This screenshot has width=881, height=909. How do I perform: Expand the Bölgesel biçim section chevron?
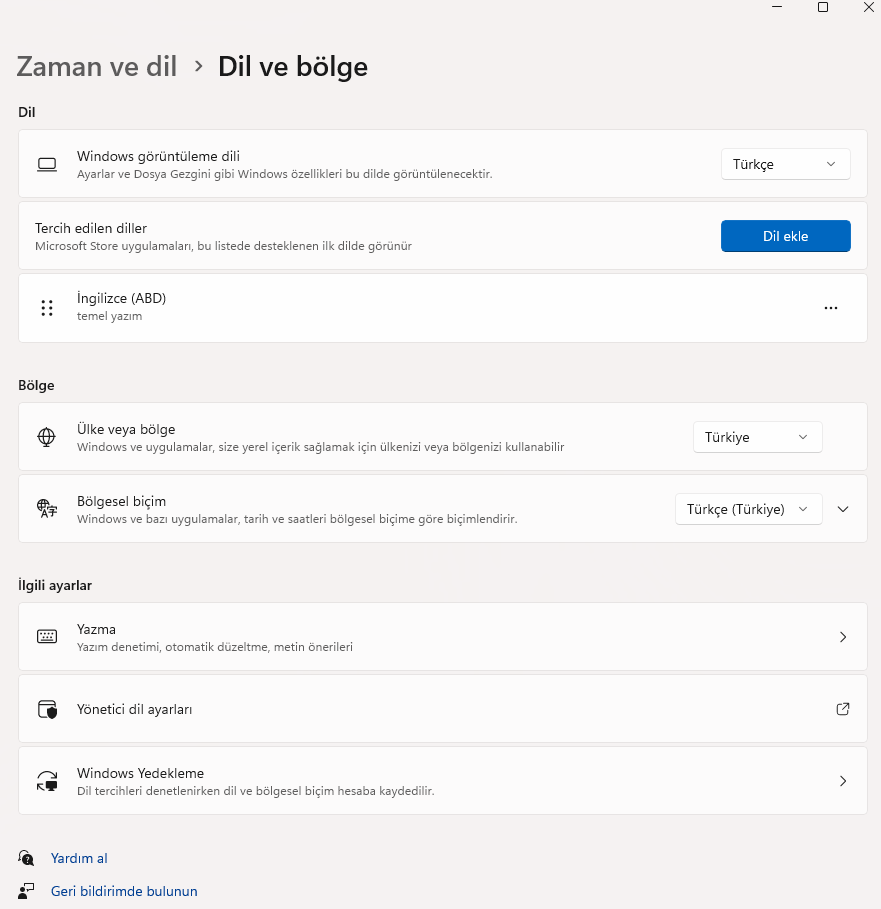coord(843,509)
